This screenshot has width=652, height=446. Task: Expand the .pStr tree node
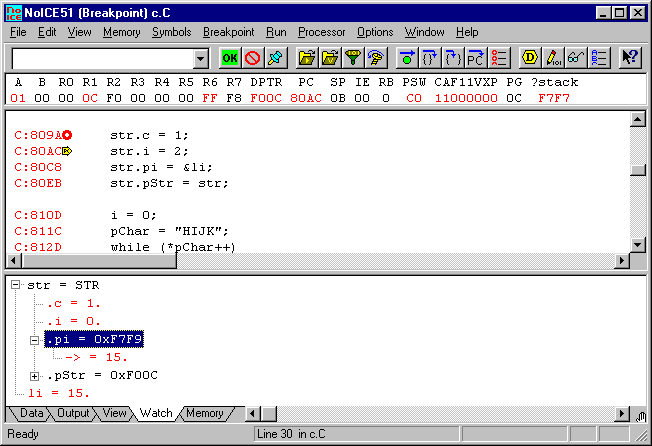35,377
